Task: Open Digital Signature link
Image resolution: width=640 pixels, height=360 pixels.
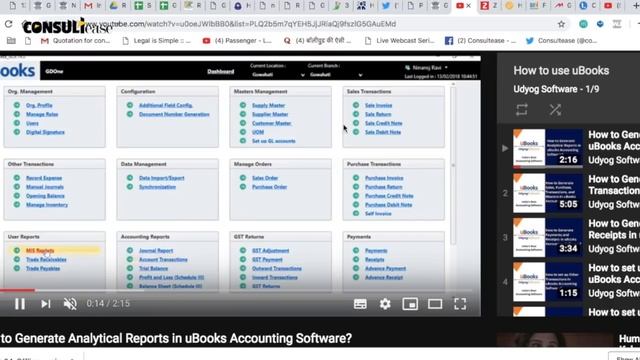Action: [x=45, y=132]
